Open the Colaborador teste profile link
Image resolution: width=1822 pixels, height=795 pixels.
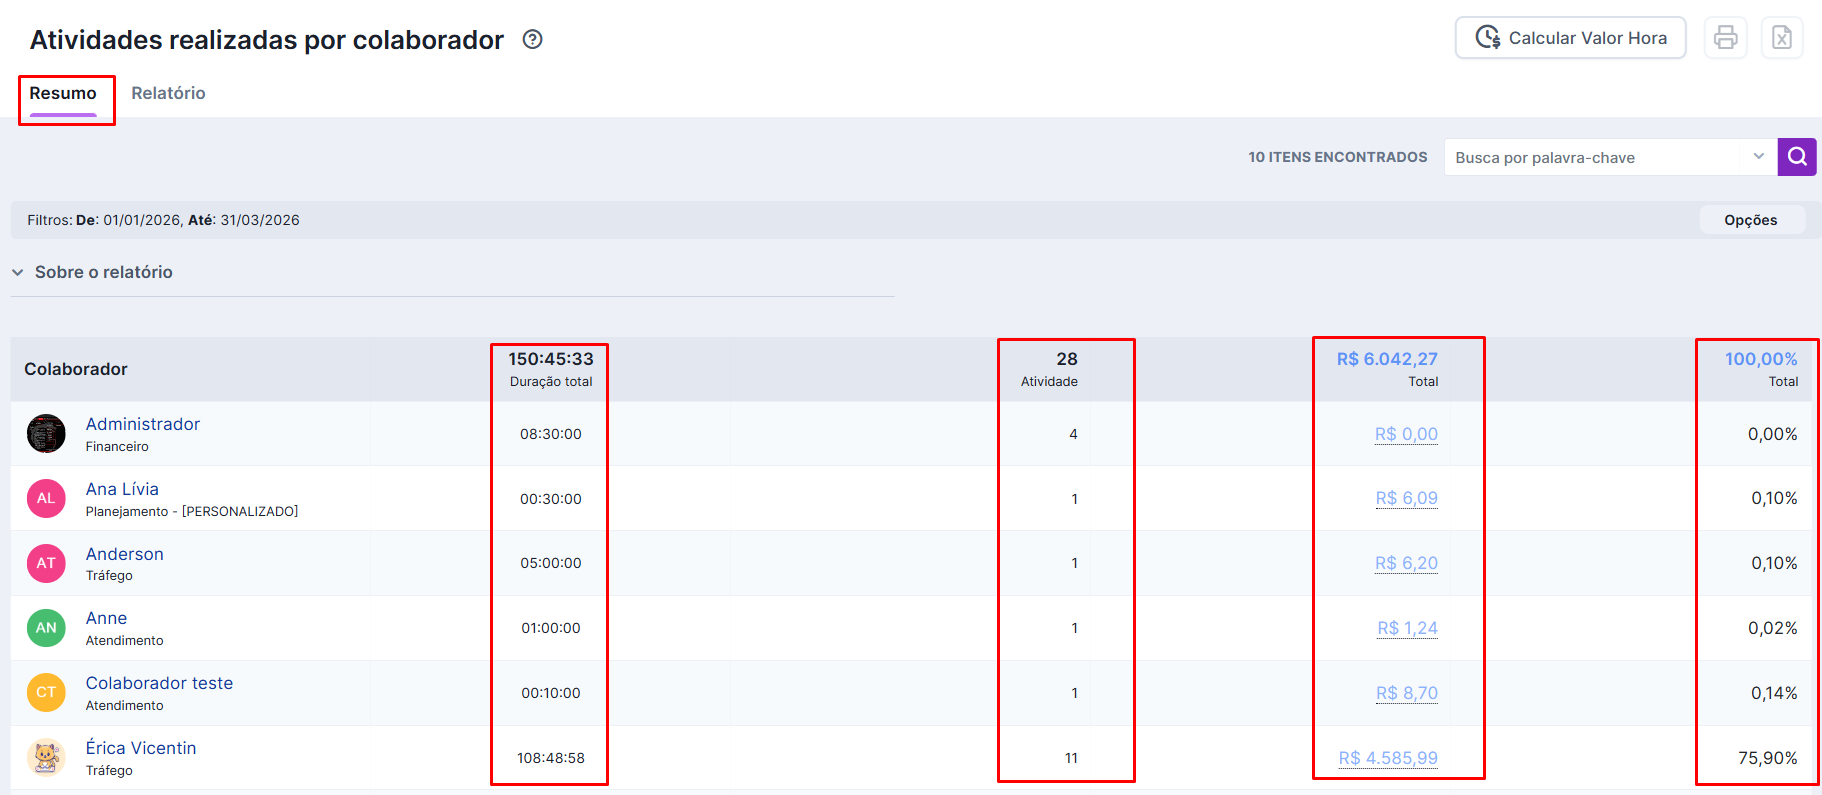coord(159,683)
